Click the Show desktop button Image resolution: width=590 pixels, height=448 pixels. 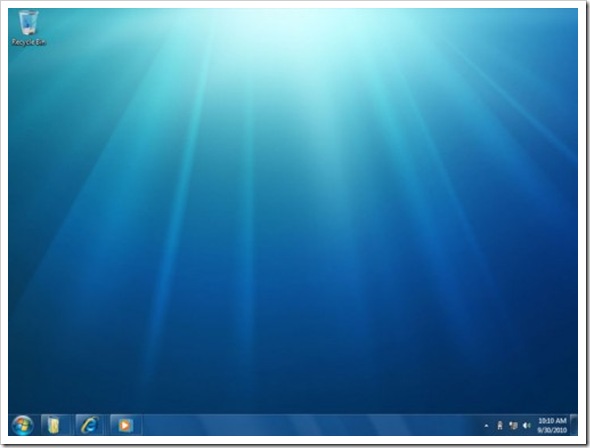[574, 425]
